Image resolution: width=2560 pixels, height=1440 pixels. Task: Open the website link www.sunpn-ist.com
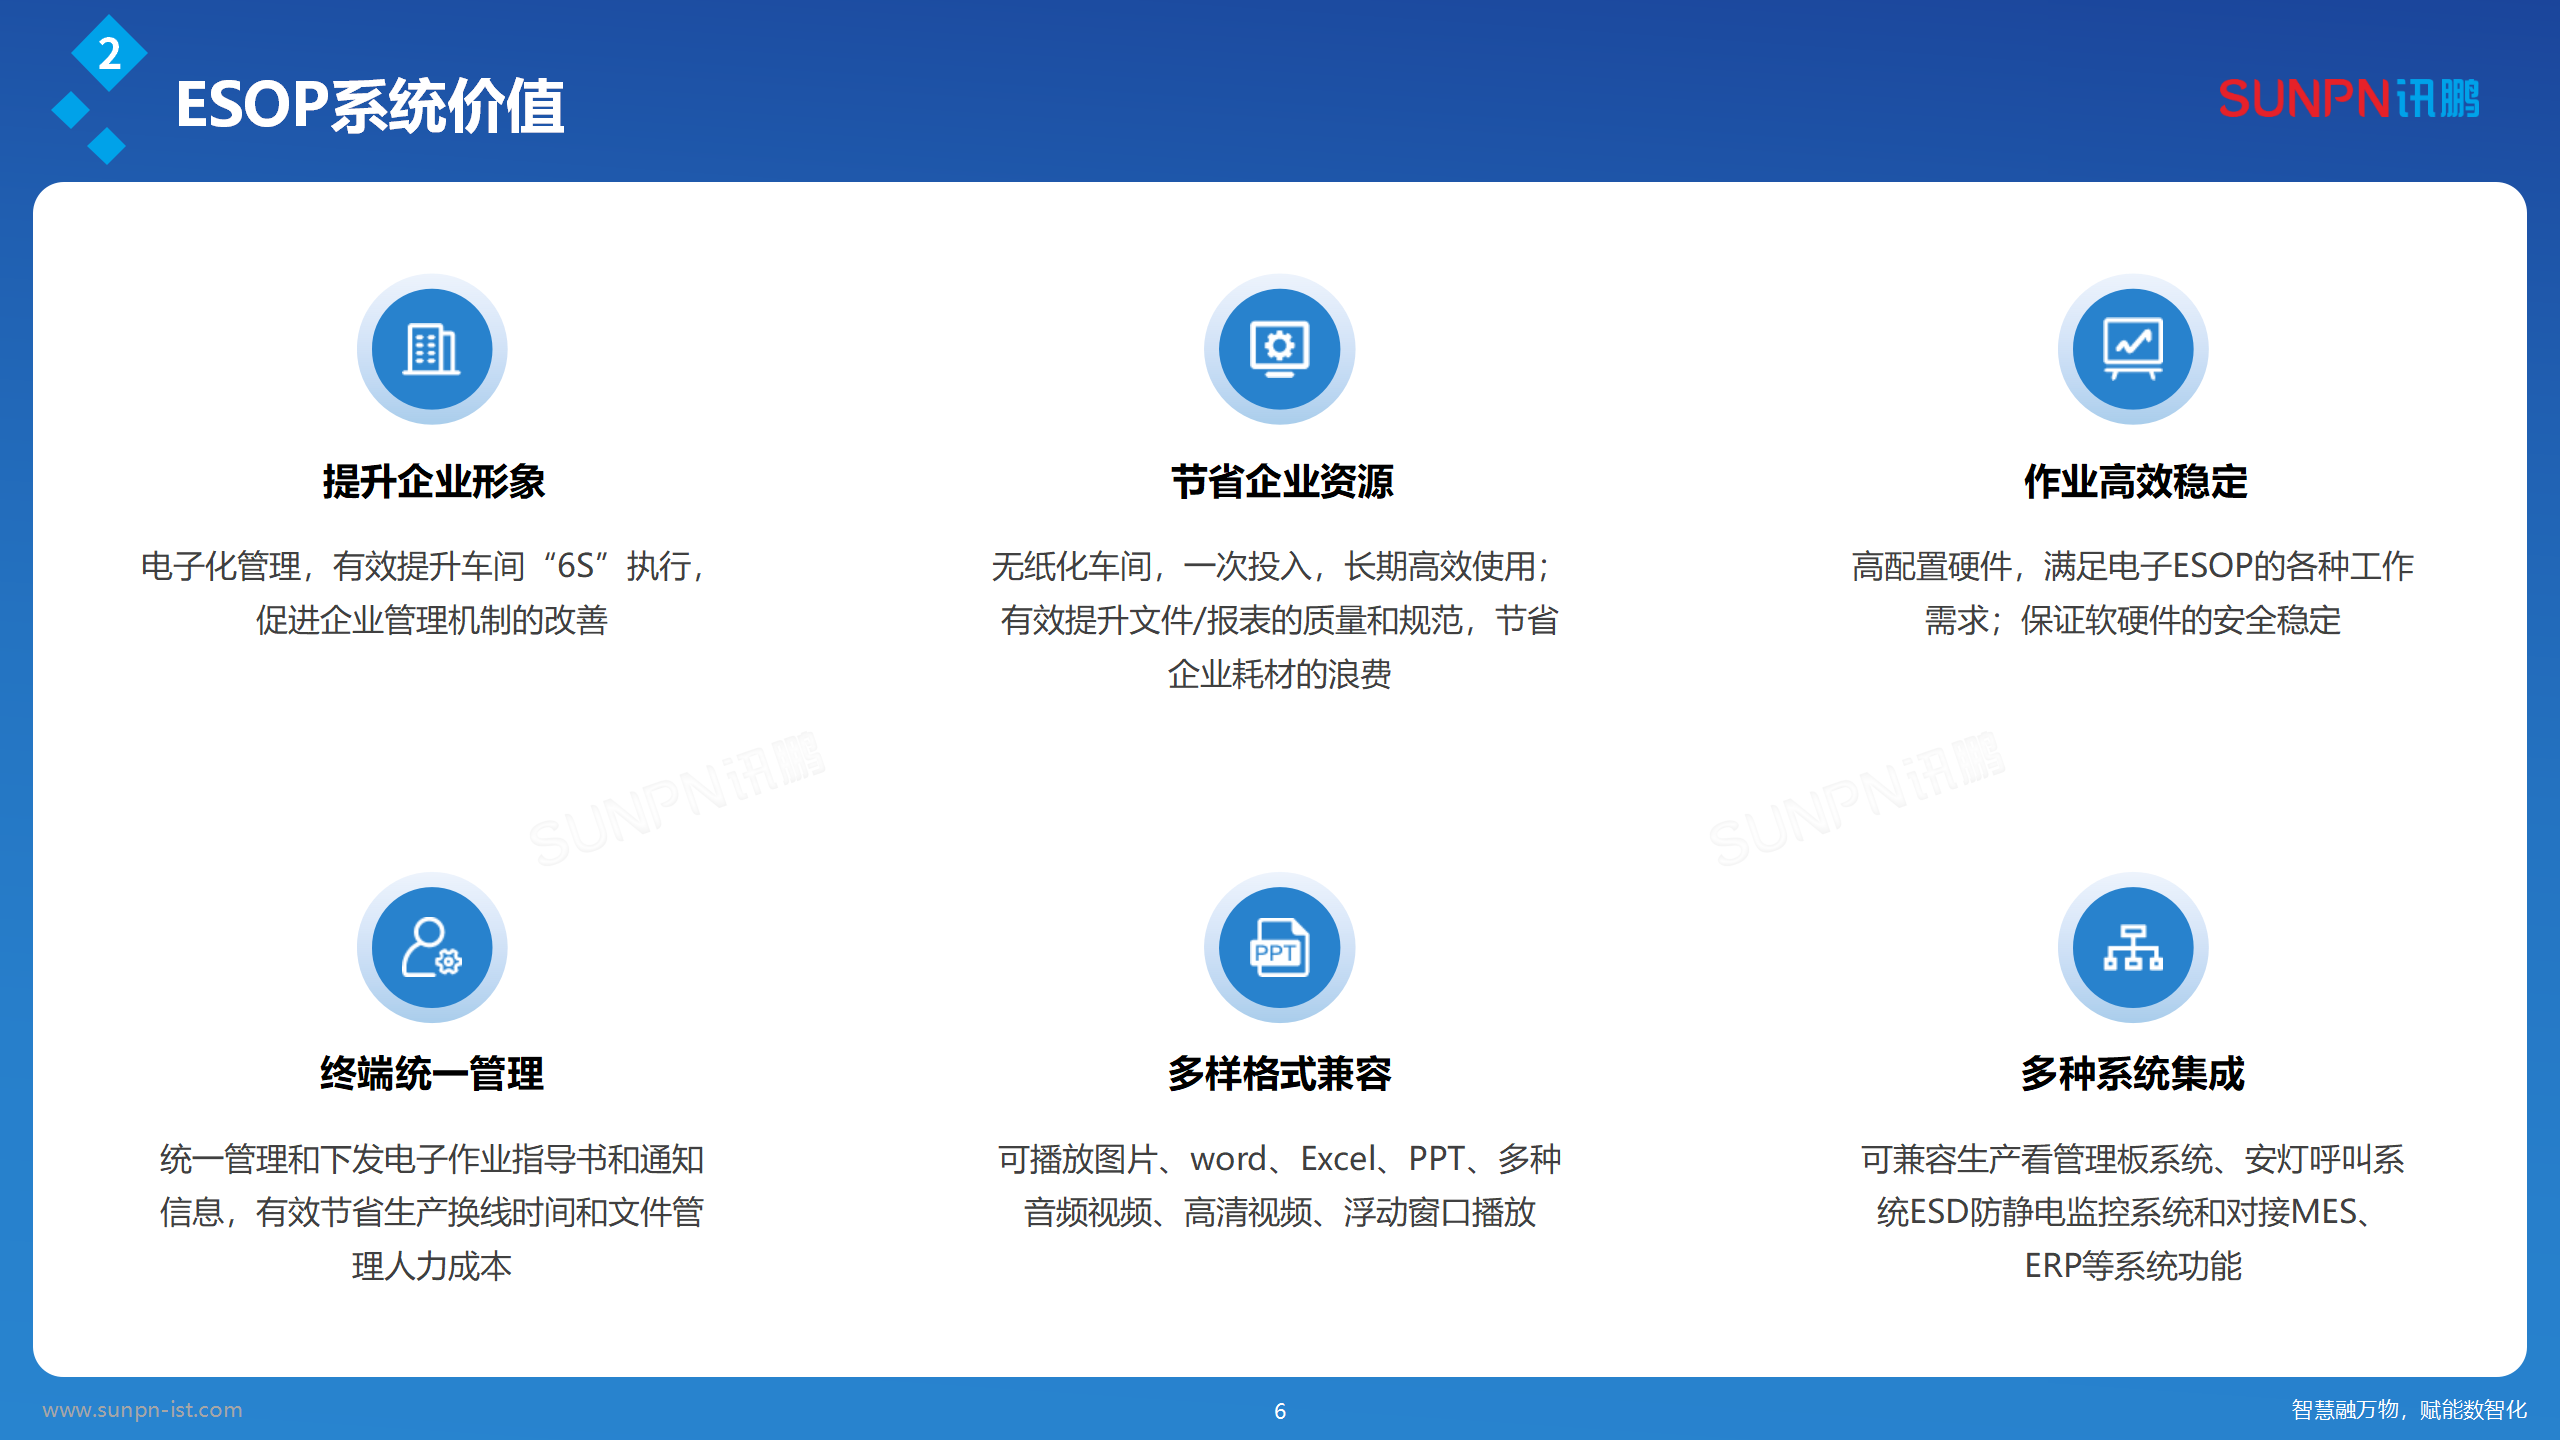(143, 1411)
